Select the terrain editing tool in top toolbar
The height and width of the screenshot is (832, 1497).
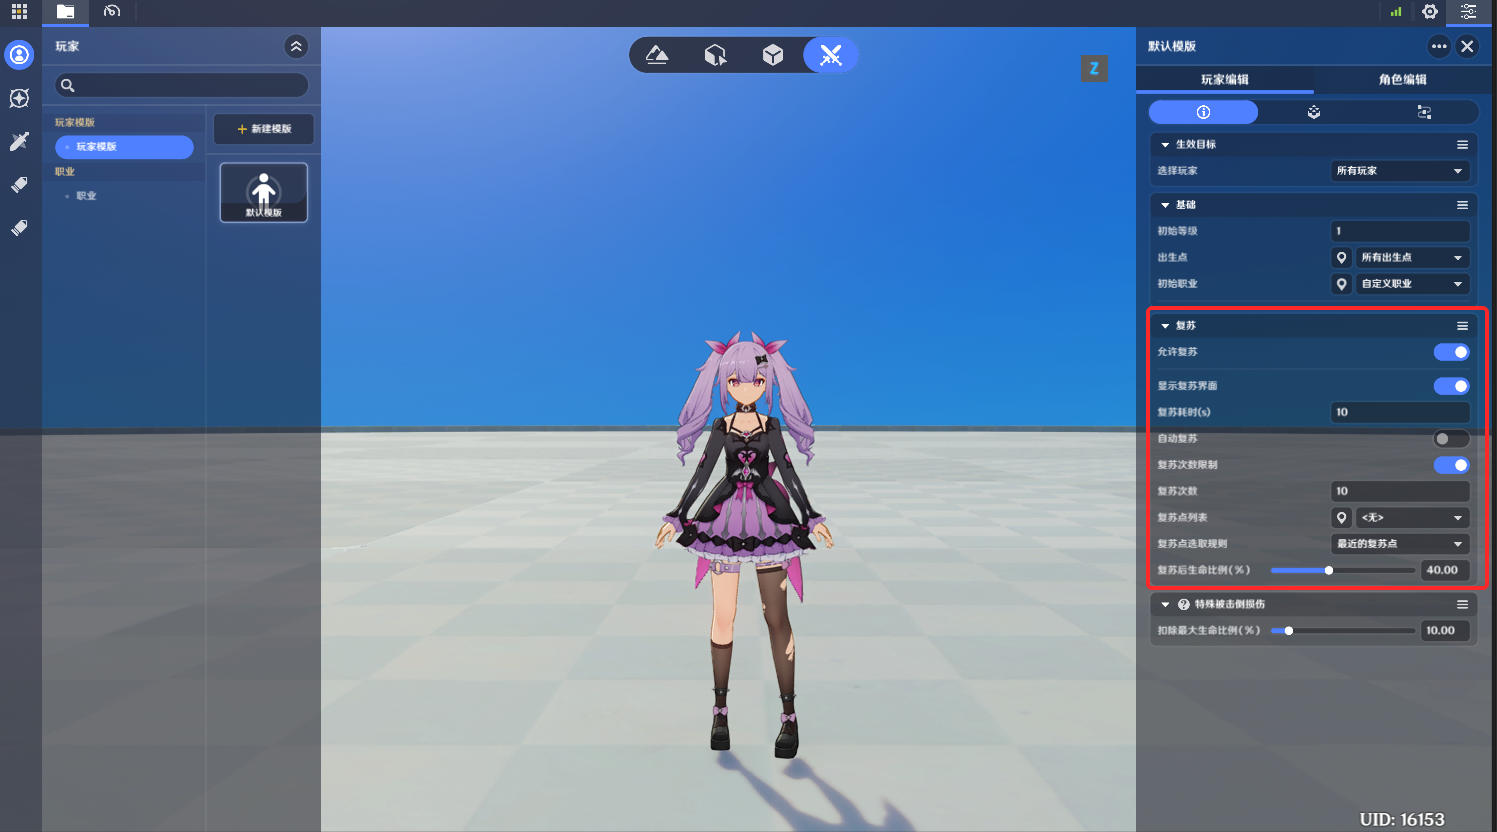pos(657,55)
